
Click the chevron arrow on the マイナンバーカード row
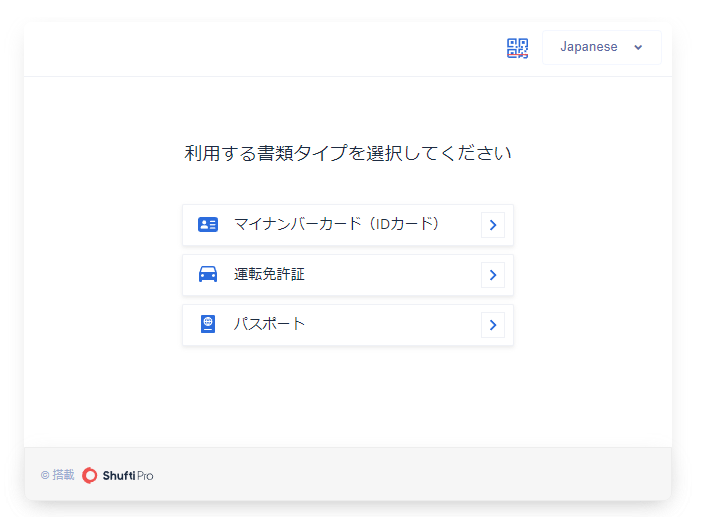(493, 225)
